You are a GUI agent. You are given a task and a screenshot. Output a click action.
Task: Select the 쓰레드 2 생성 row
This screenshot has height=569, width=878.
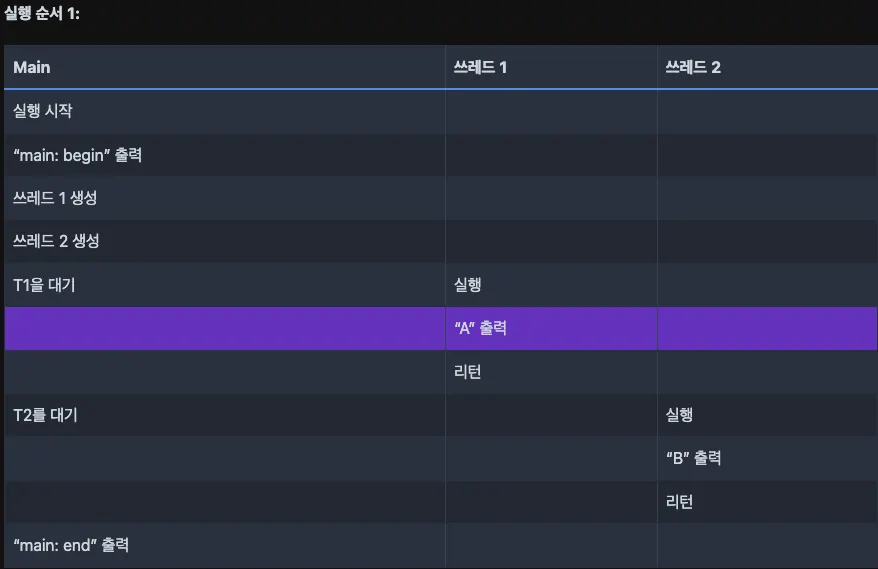click(441, 241)
